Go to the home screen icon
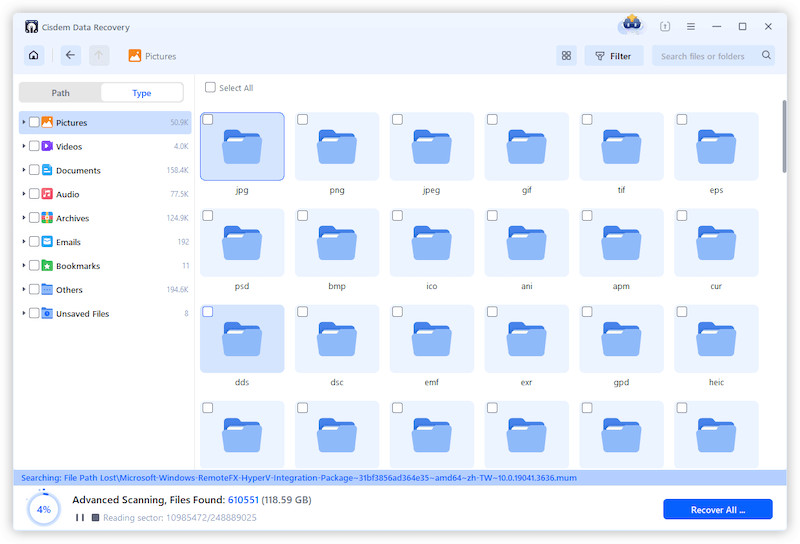 coord(34,55)
